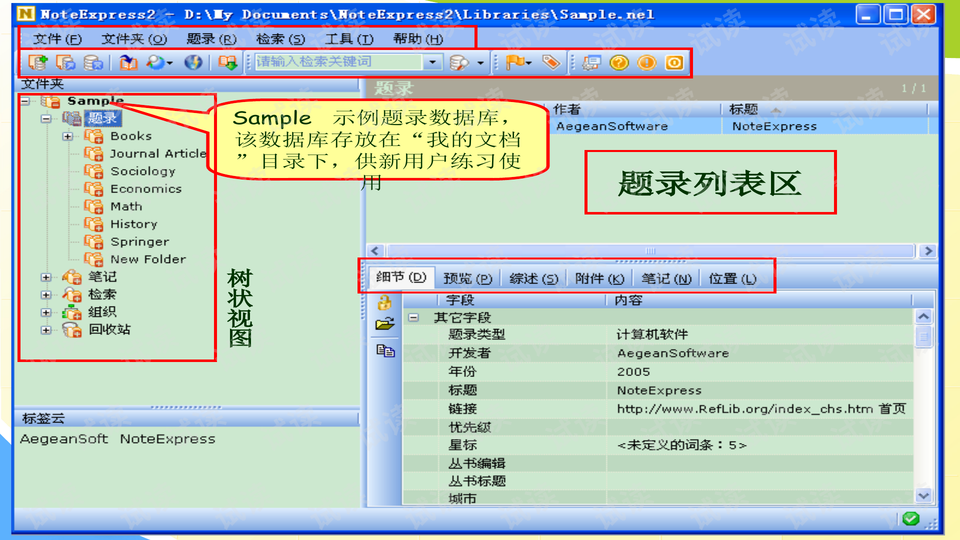Switch to the 笔记 (N) tab

(x=666, y=279)
